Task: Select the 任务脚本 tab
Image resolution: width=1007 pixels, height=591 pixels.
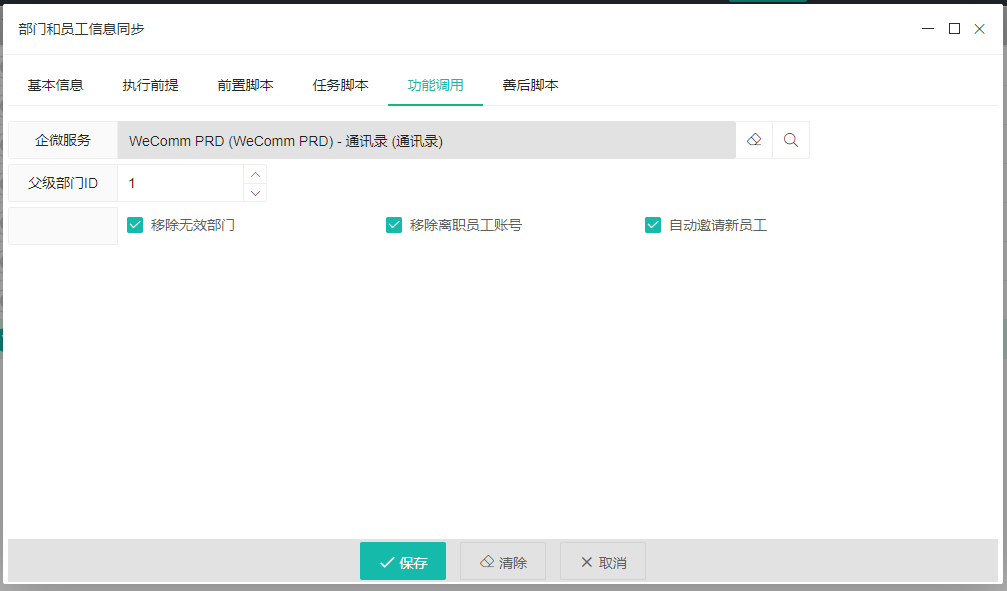Action: tap(340, 85)
